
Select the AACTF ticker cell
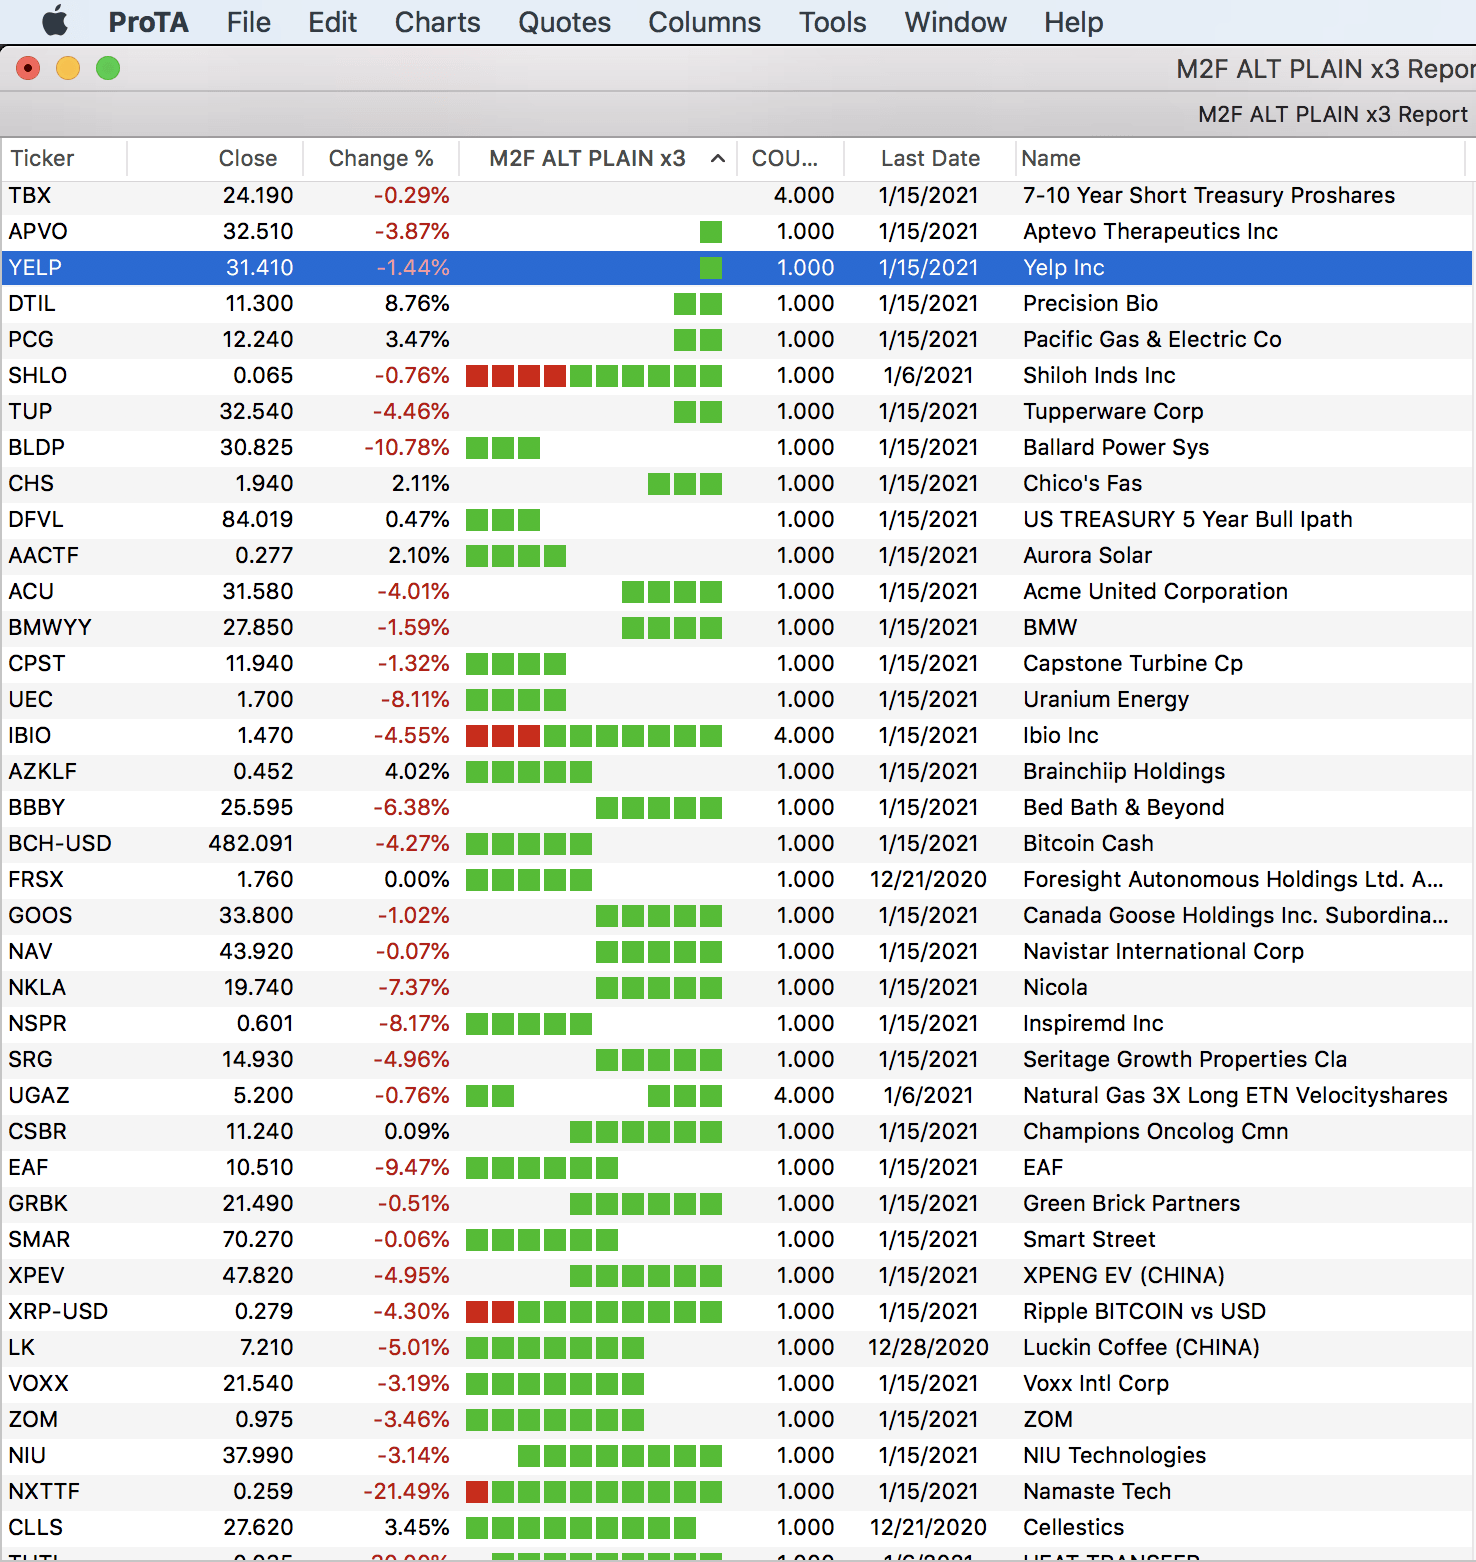[43, 555]
